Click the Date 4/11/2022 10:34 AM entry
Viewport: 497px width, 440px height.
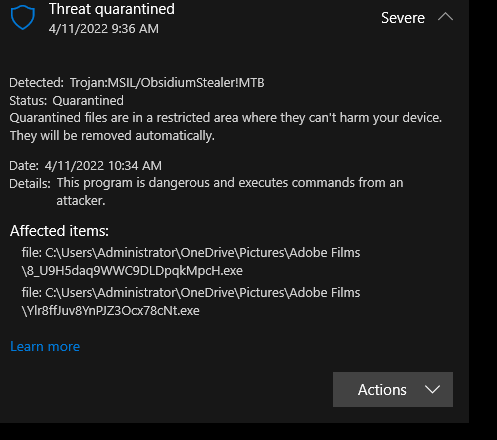[x=85, y=166]
